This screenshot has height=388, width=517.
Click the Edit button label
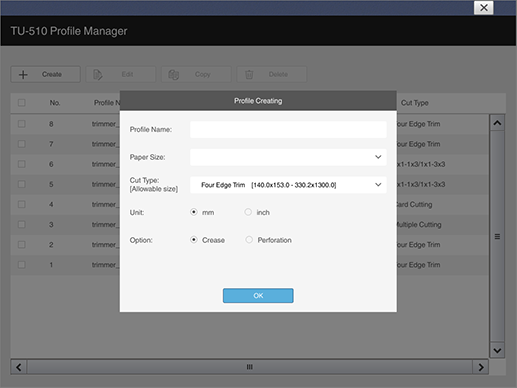click(127, 74)
